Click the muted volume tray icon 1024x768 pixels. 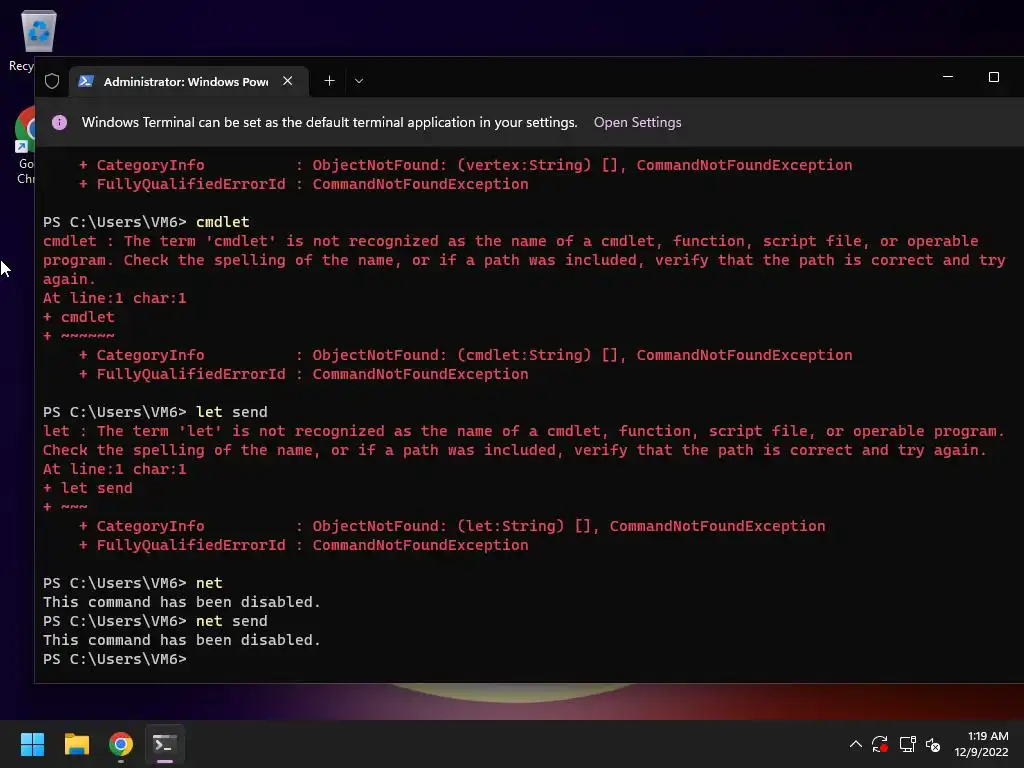click(x=933, y=744)
